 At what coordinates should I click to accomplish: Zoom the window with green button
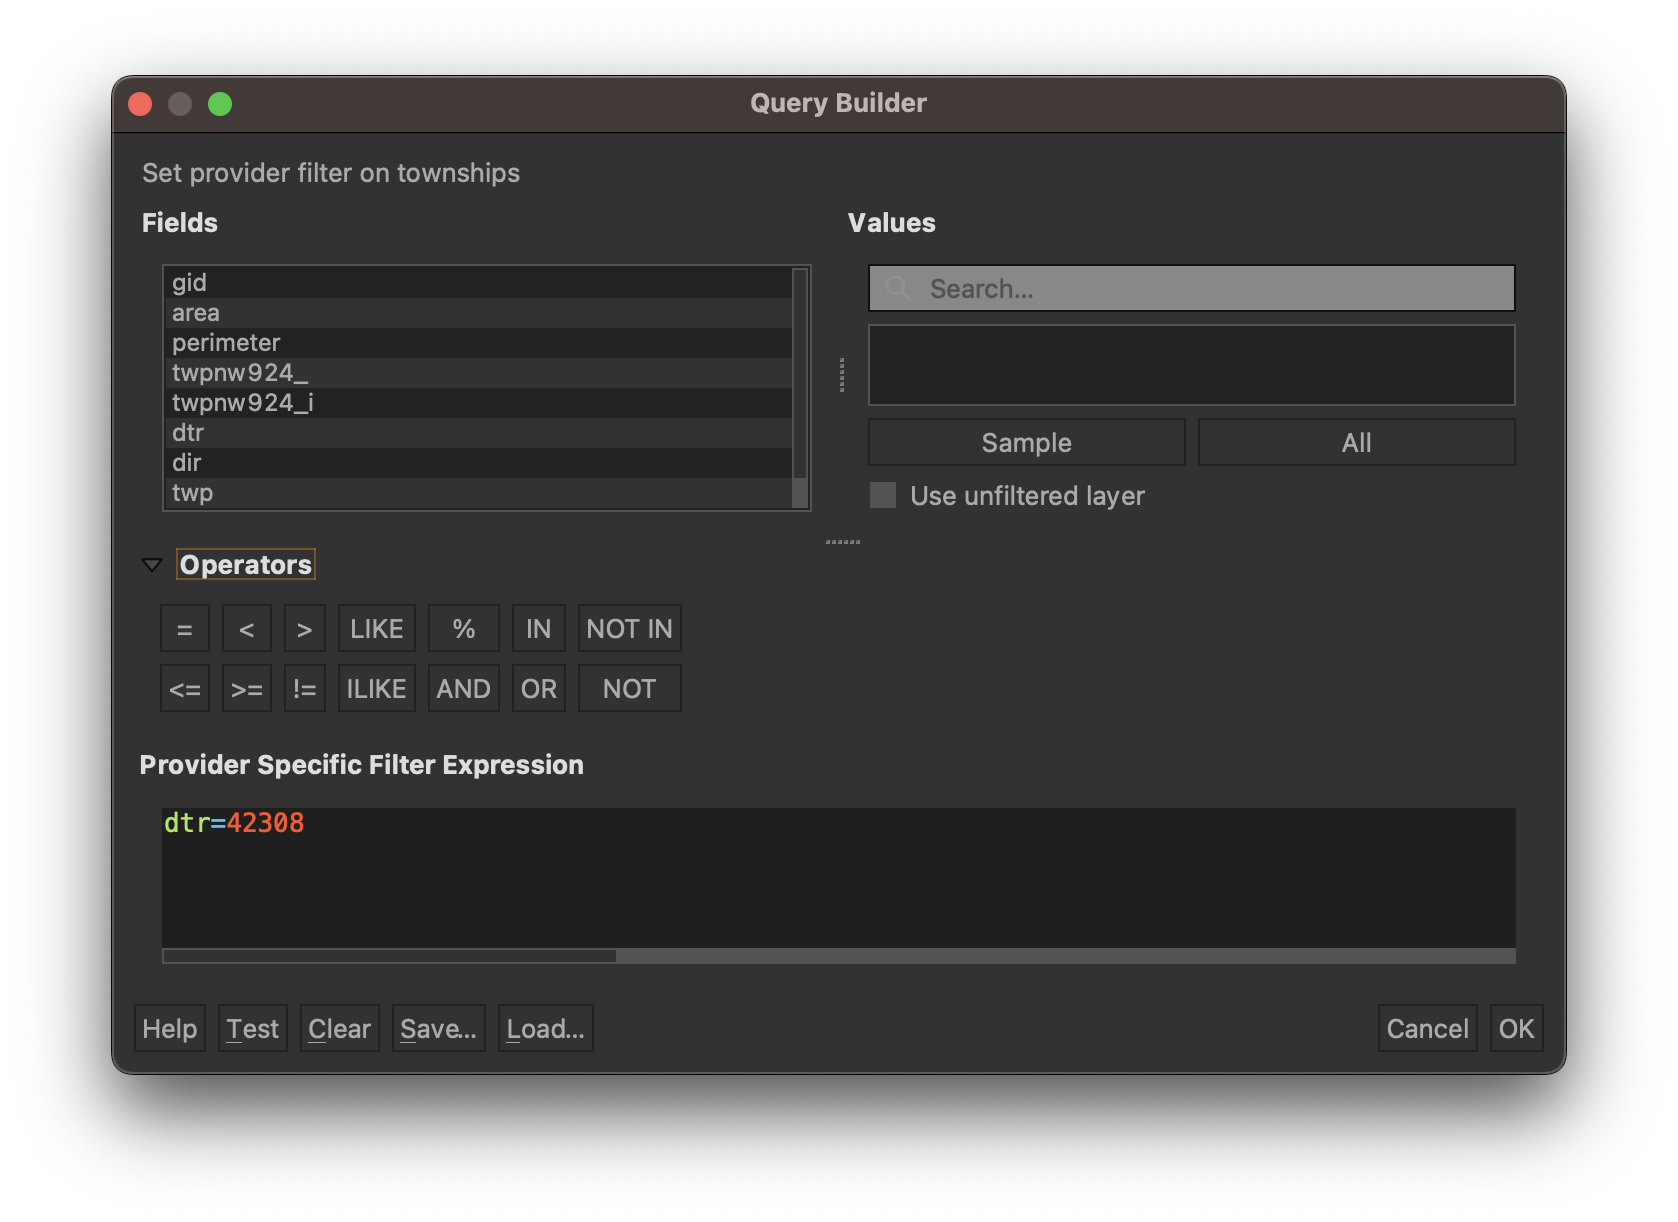[220, 104]
